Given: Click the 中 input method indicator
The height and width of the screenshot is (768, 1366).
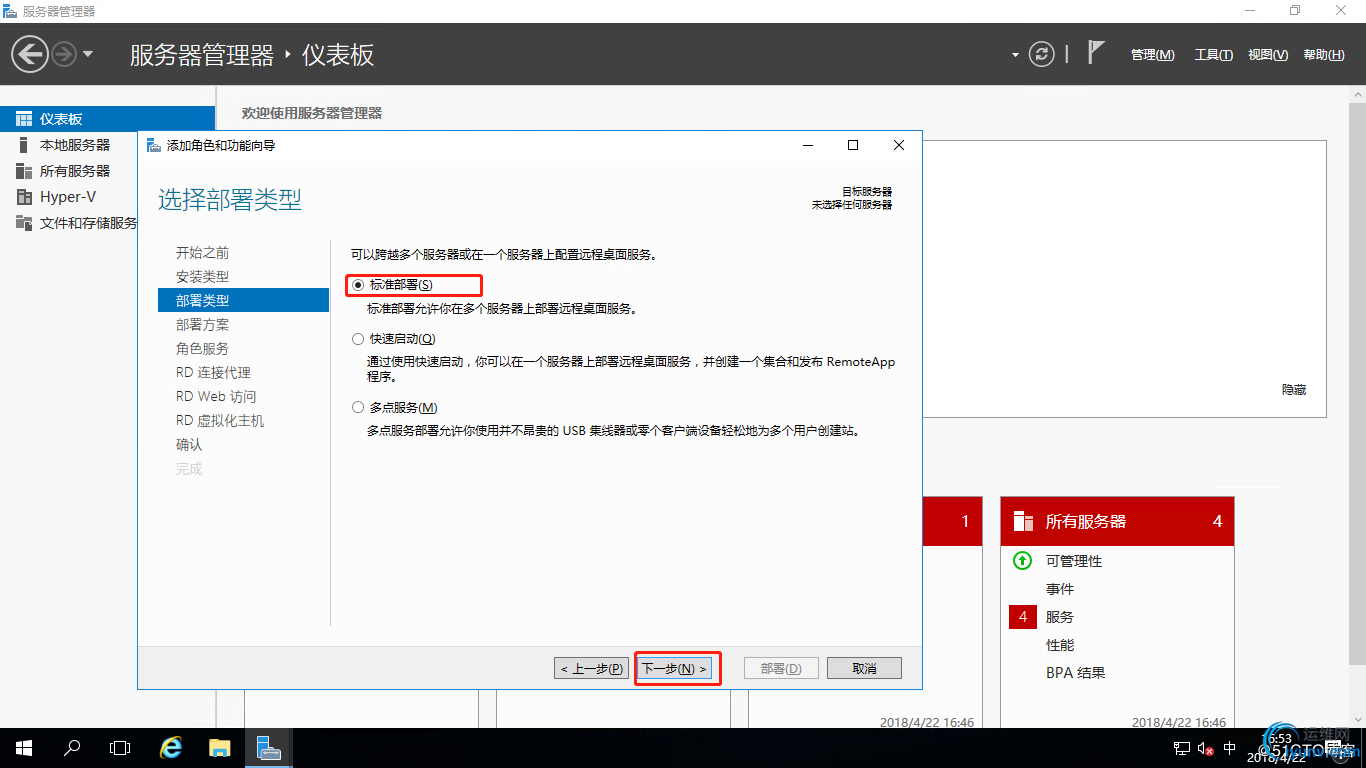Looking at the screenshot, I should pos(1229,748).
